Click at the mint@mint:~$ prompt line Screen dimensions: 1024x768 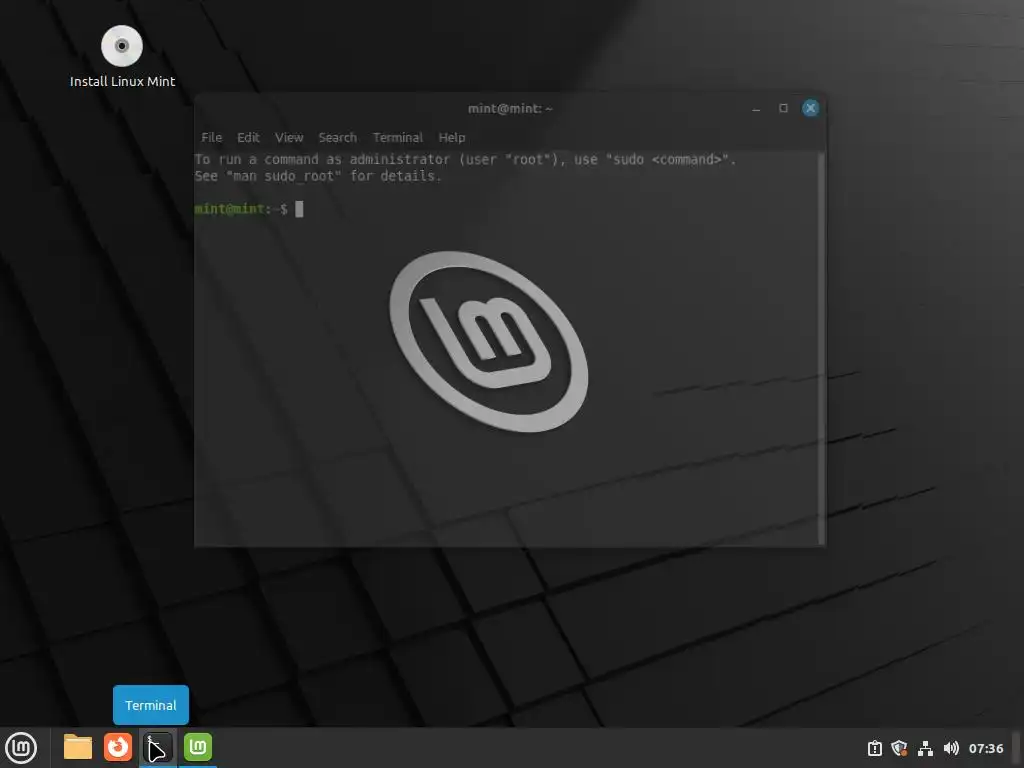coord(249,209)
